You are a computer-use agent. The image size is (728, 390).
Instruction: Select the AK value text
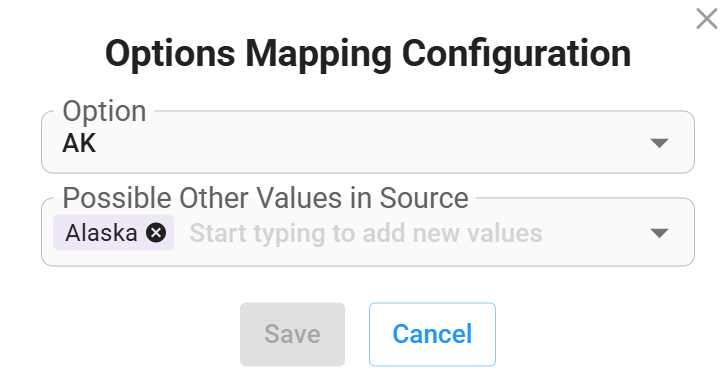click(79, 143)
